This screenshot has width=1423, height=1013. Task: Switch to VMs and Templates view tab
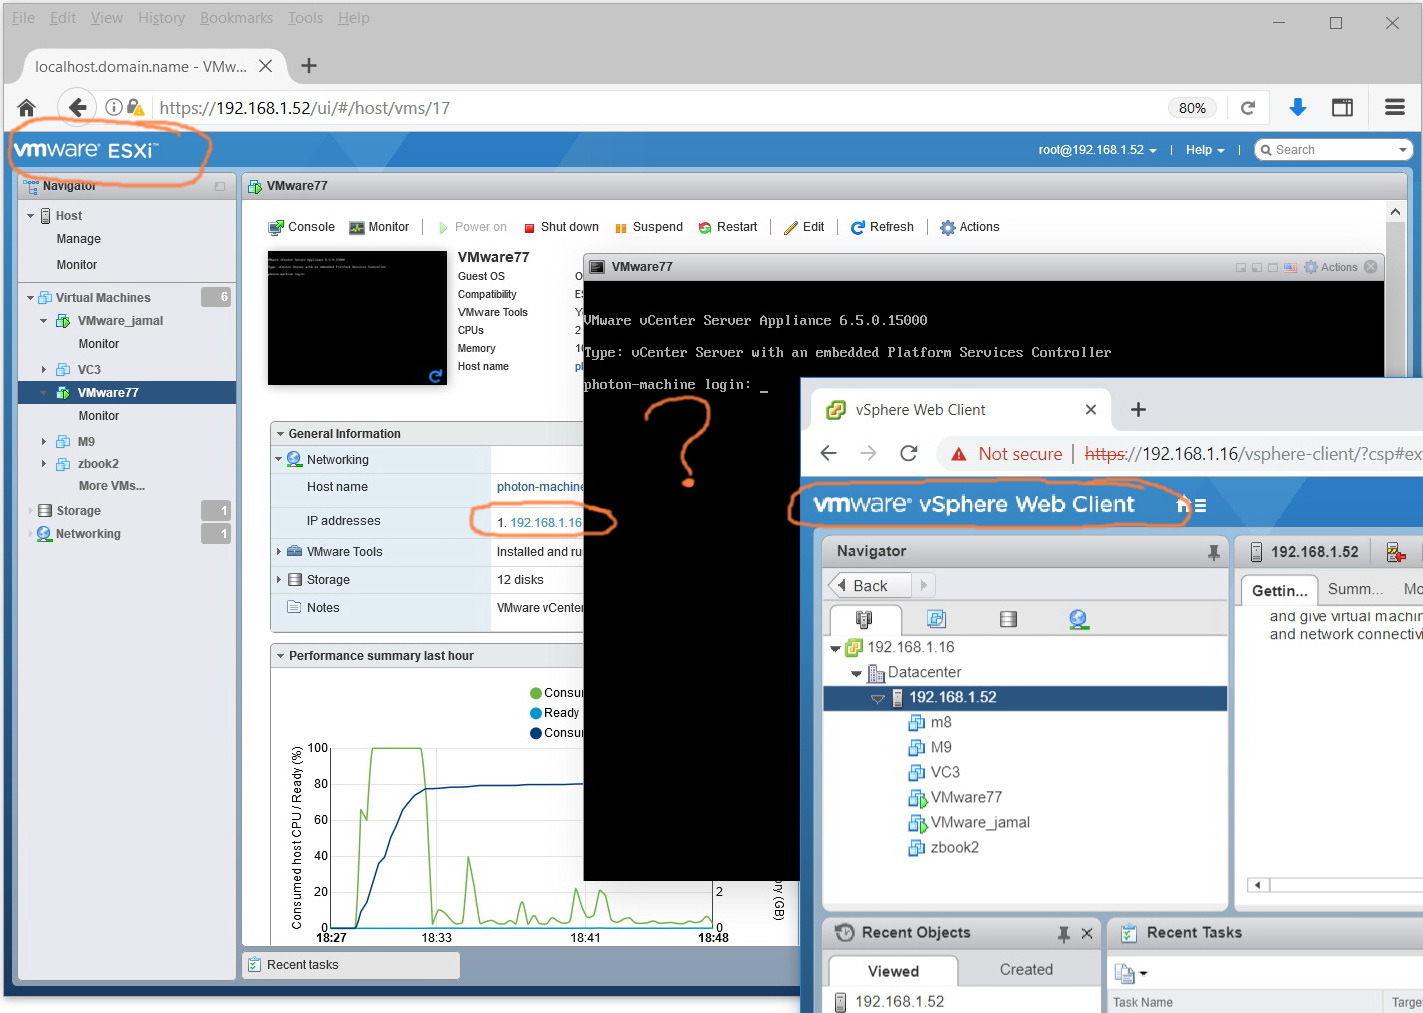(x=937, y=619)
